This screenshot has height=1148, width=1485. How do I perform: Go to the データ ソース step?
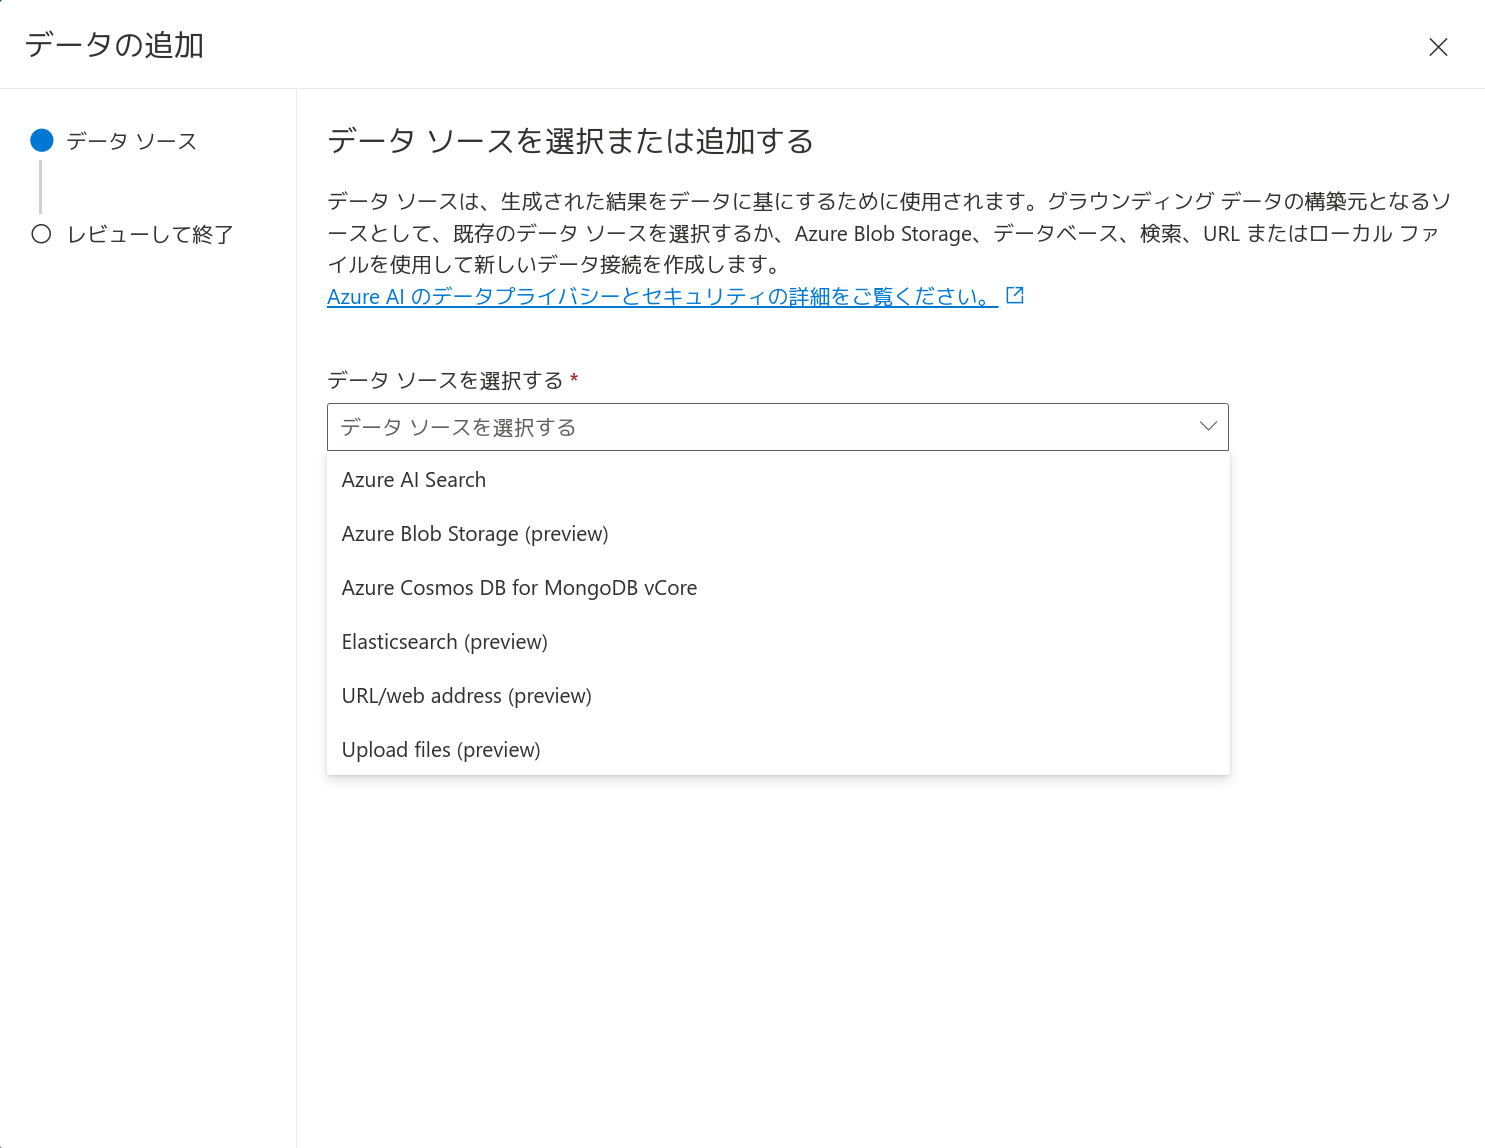[x=131, y=141]
